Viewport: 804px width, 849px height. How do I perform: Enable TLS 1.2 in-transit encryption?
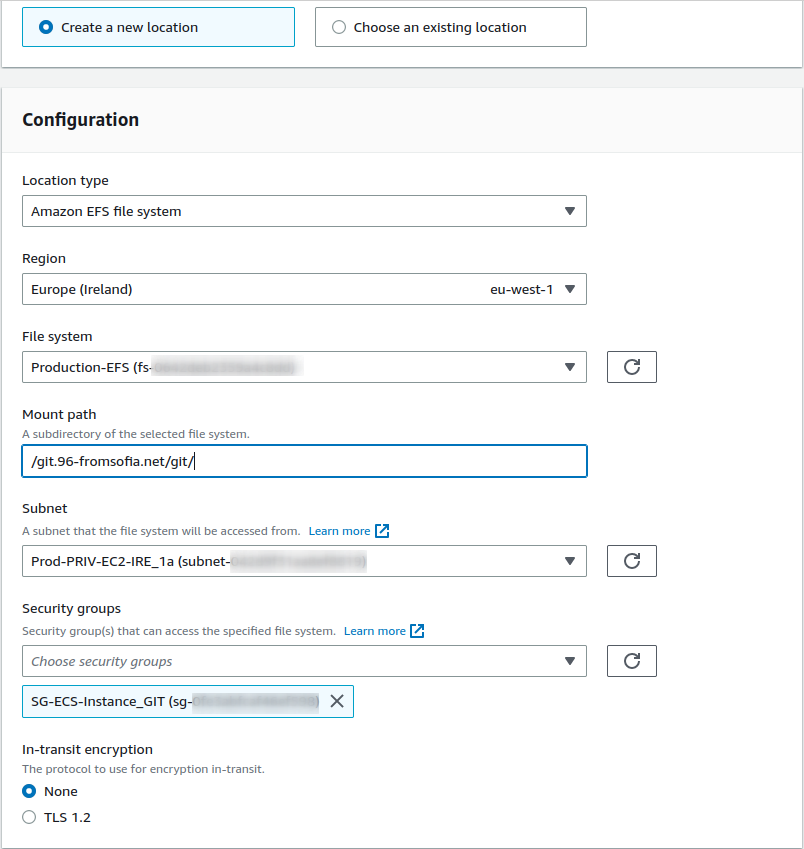(x=29, y=817)
